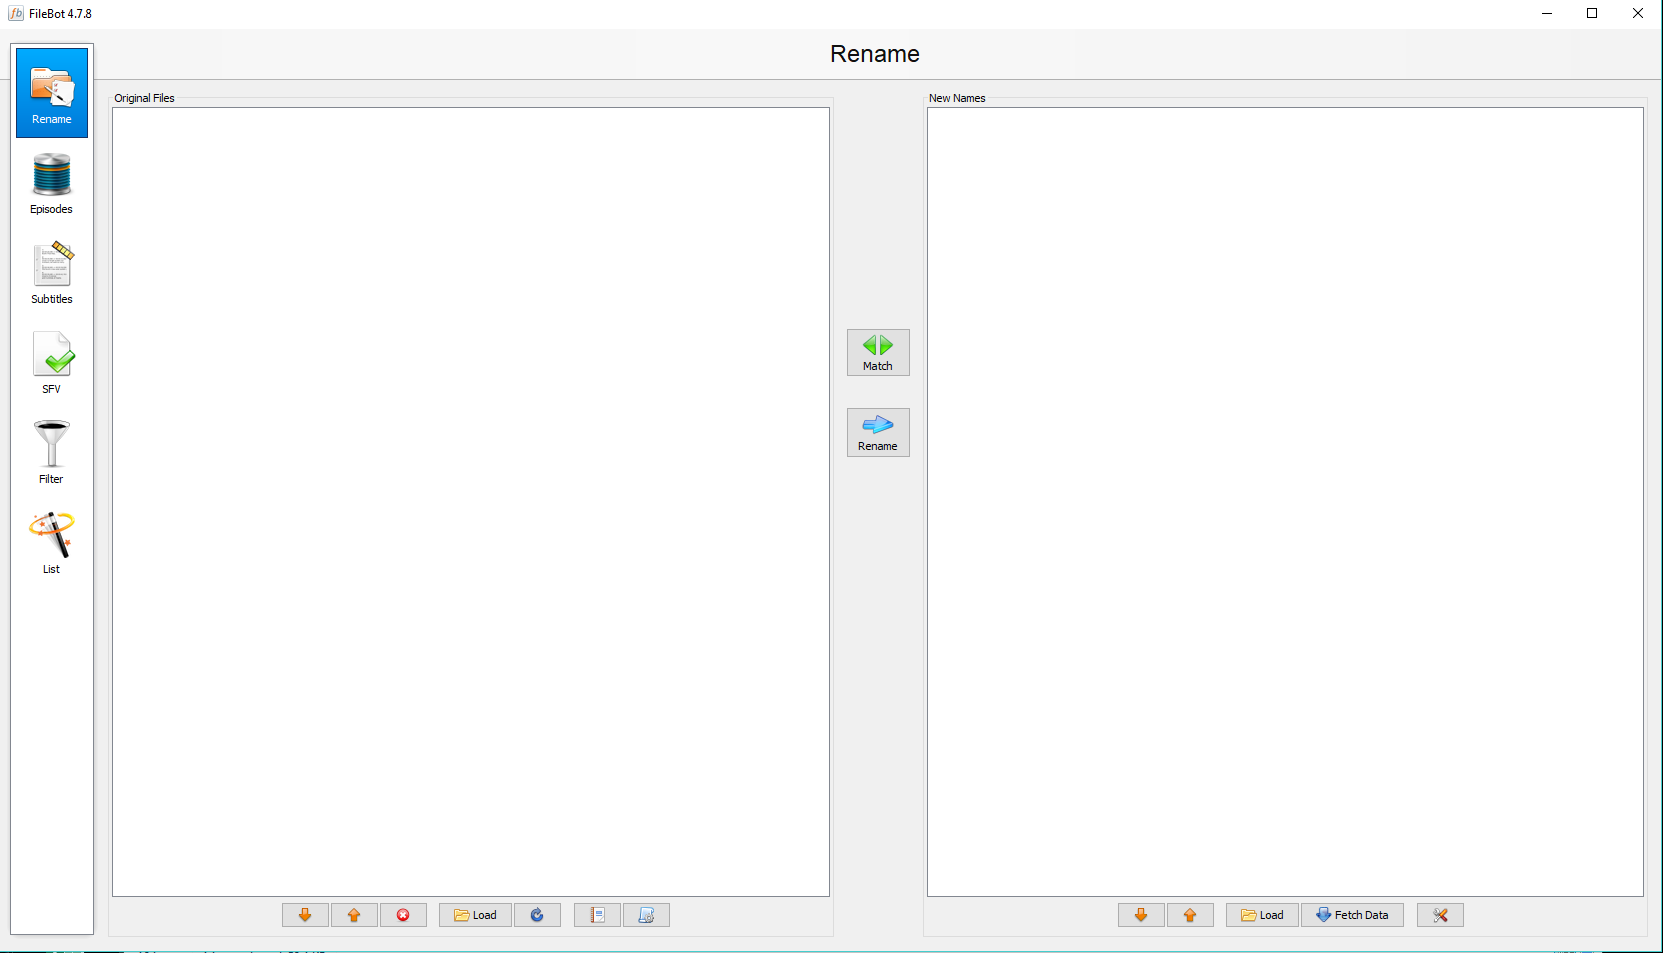The image size is (1663, 953).
Task: Select the Rename panel in the sidebar
Action: [x=52, y=93]
